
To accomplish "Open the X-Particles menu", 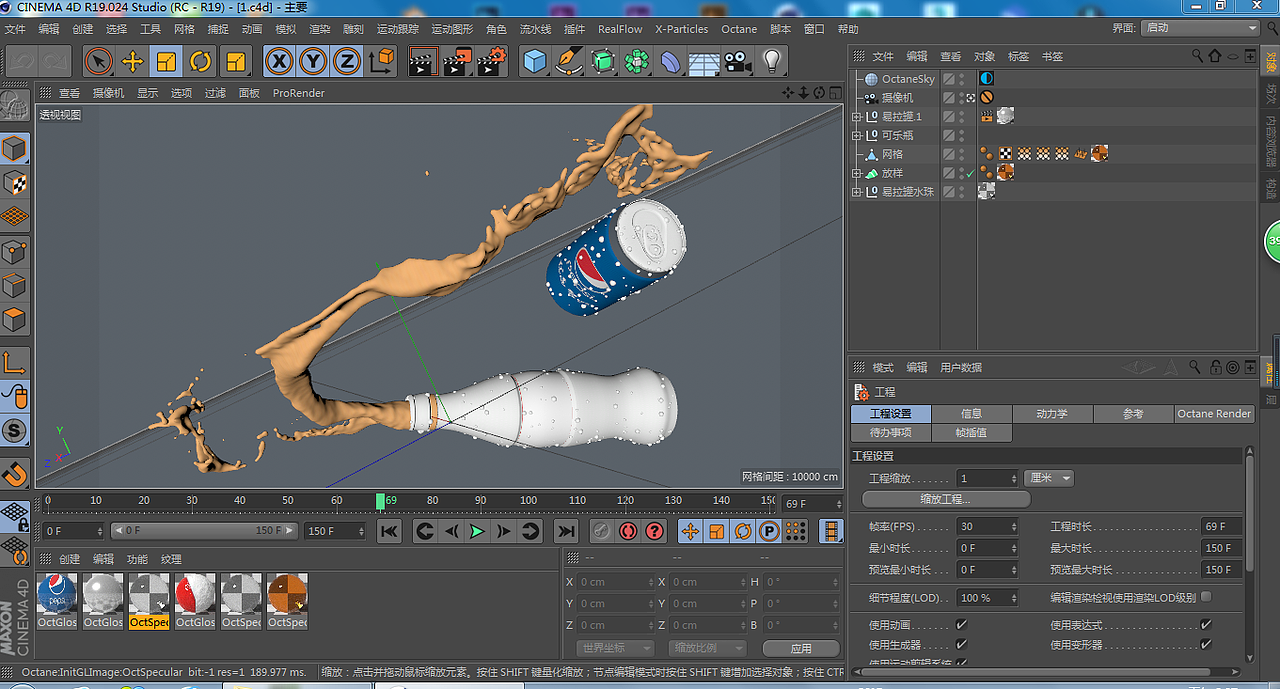I will pyautogui.click(x=681, y=29).
